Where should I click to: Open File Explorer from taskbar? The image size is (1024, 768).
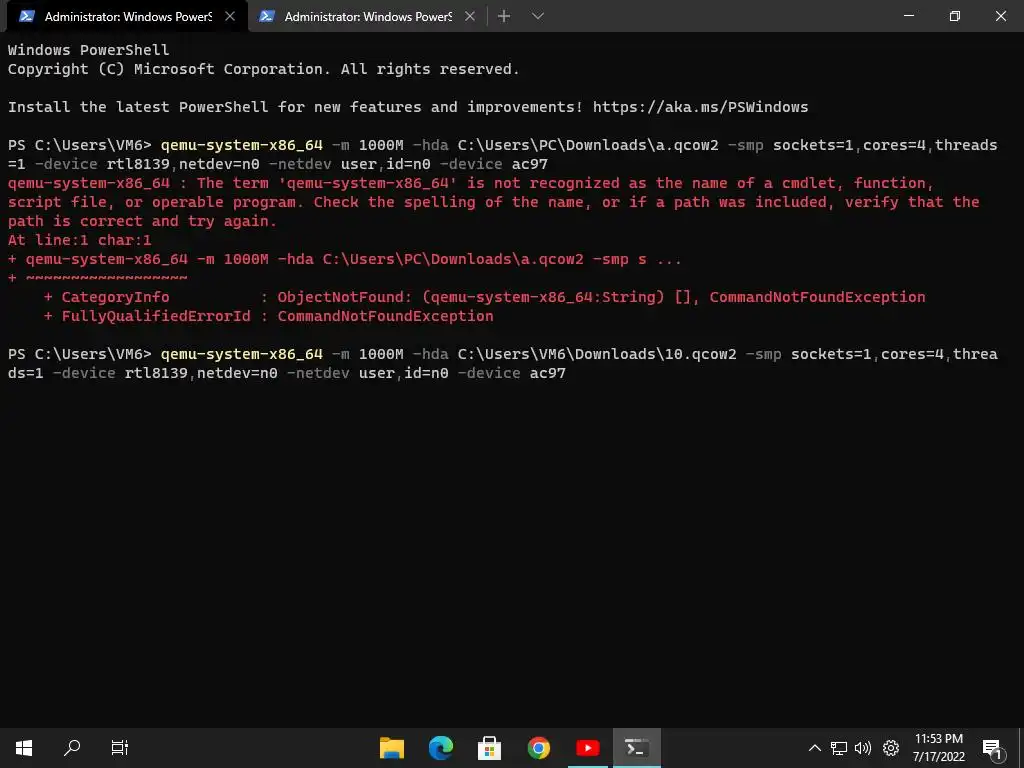point(392,748)
